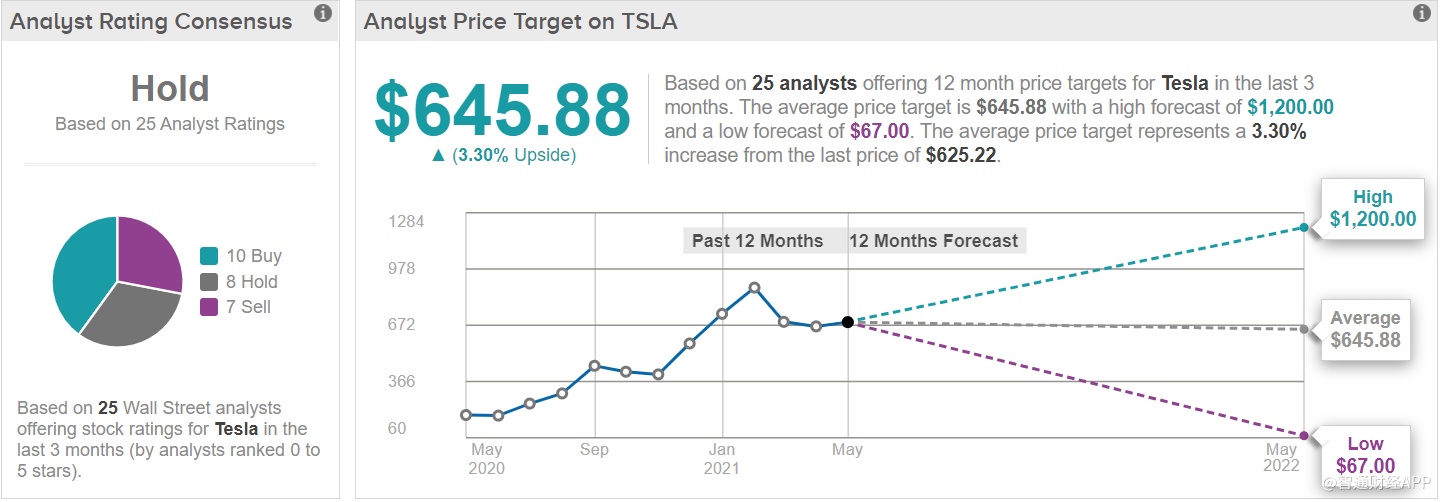Viewport: 1441px width, 502px height.
Task: Click the purple low forecast endpoint dot
Action: point(1304,436)
